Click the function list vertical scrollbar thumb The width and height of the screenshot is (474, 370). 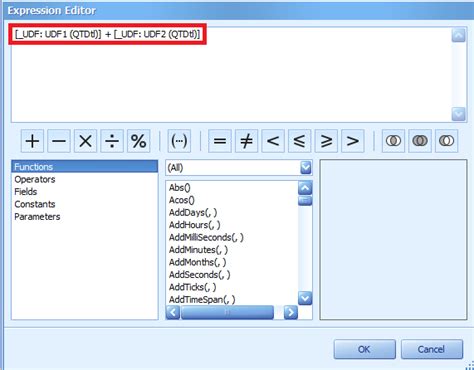[x=305, y=201]
